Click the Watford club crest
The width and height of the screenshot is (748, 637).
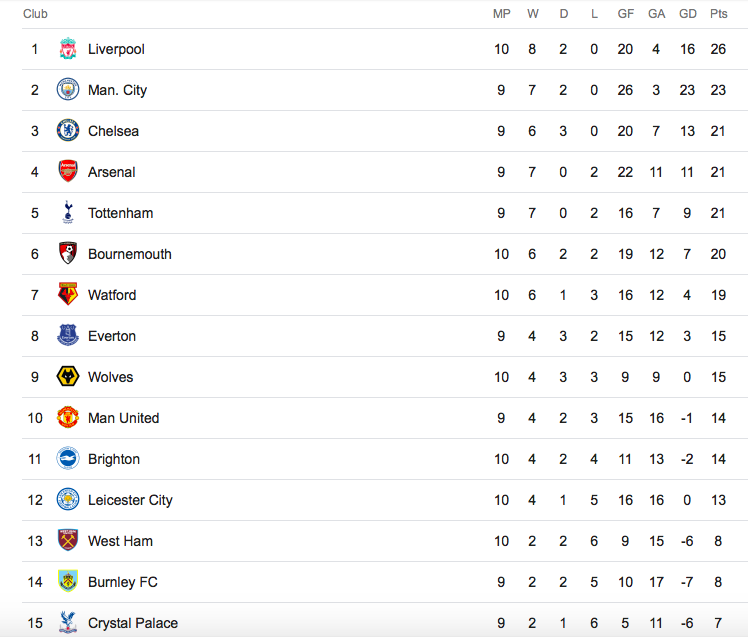pyautogui.click(x=68, y=294)
